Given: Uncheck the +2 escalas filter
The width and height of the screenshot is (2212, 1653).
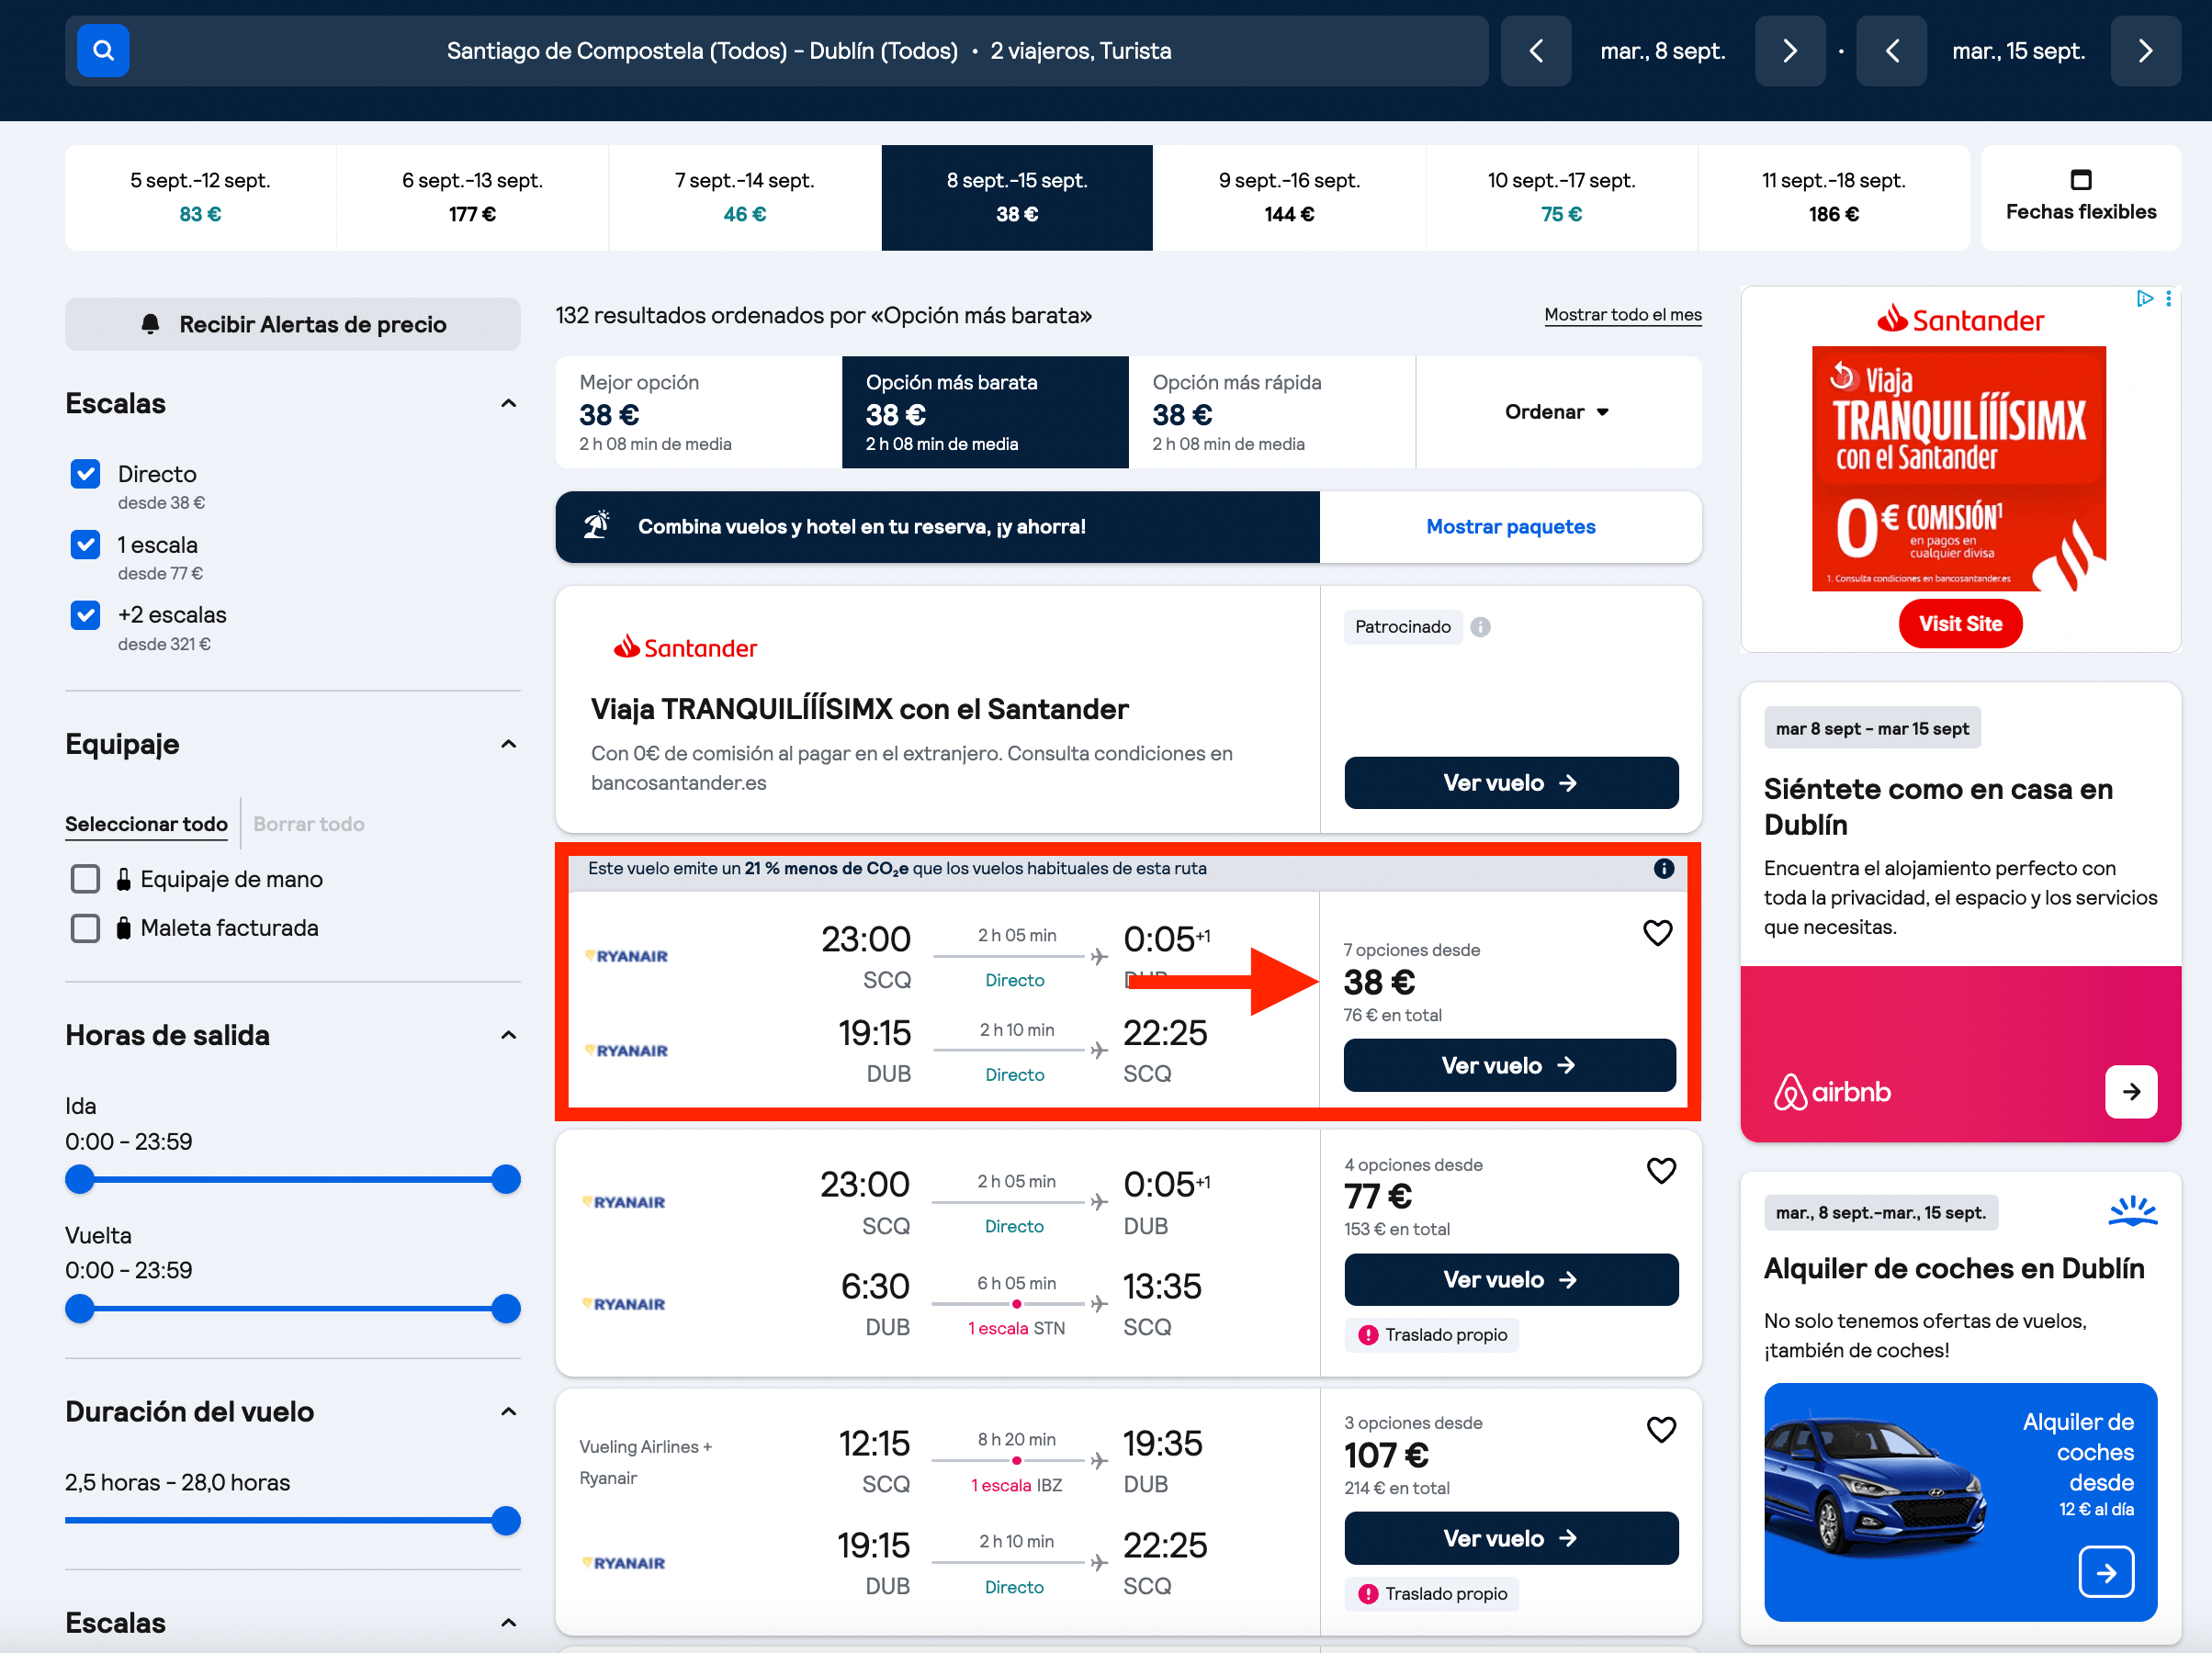Looking at the screenshot, I should coord(86,615).
